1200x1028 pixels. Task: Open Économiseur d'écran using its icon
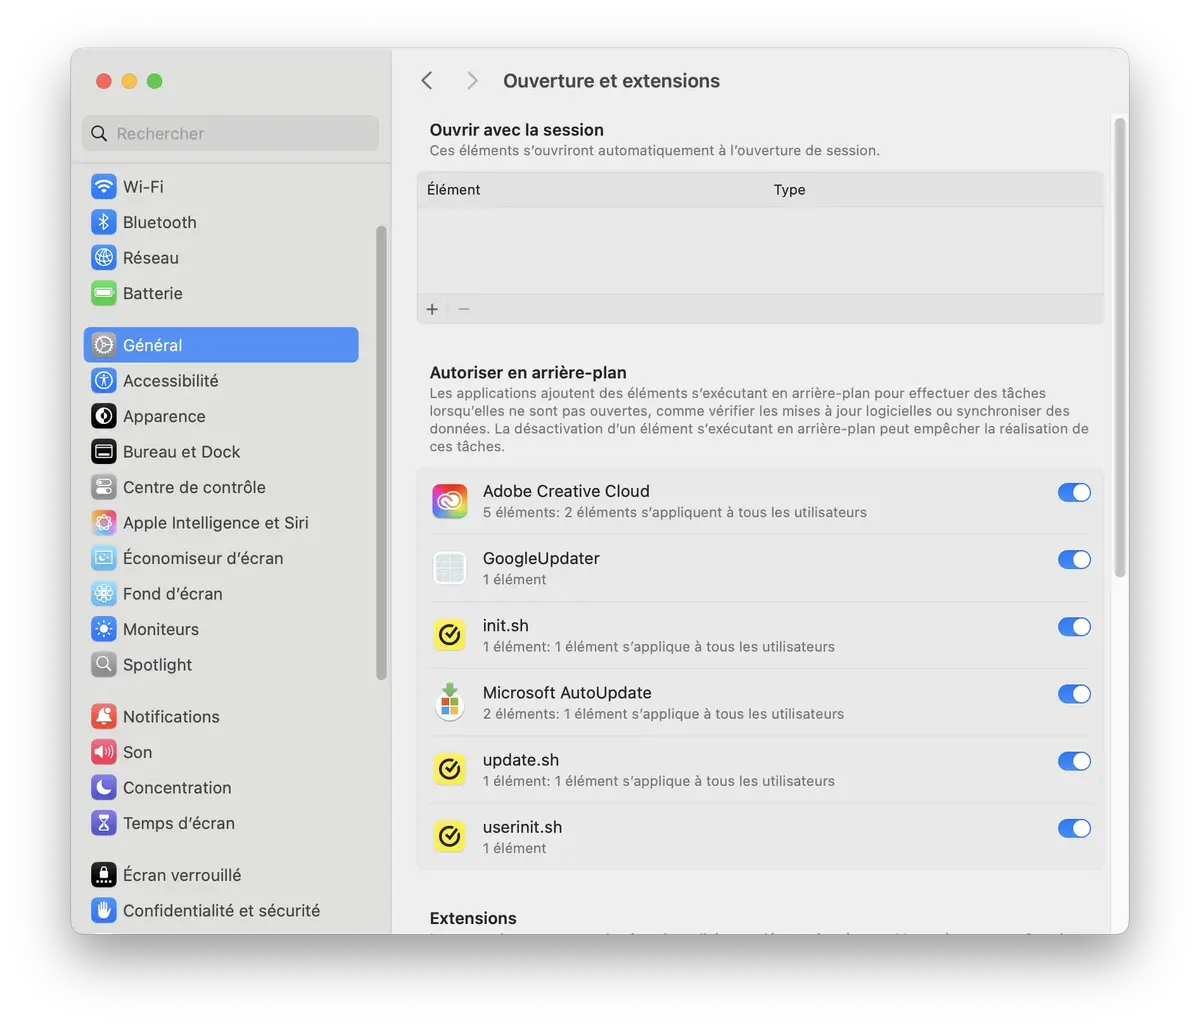click(x=104, y=558)
